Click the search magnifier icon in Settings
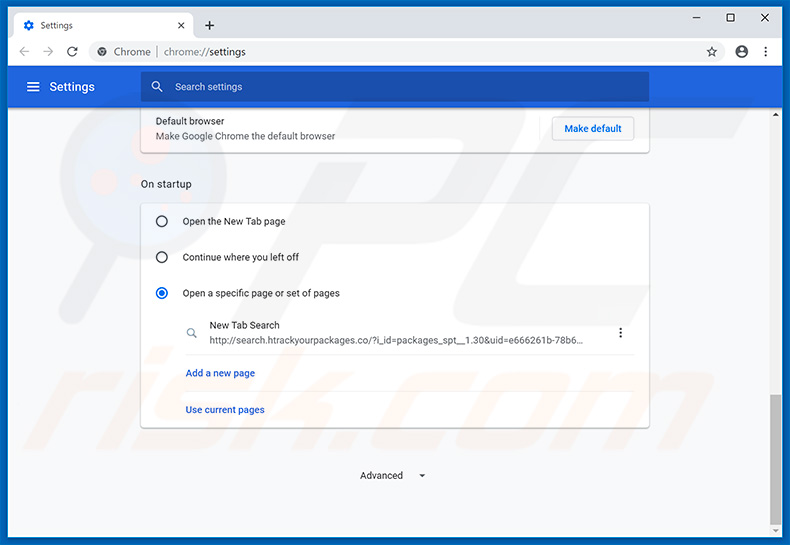This screenshot has width=790, height=545. pyautogui.click(x=157, y=87)
